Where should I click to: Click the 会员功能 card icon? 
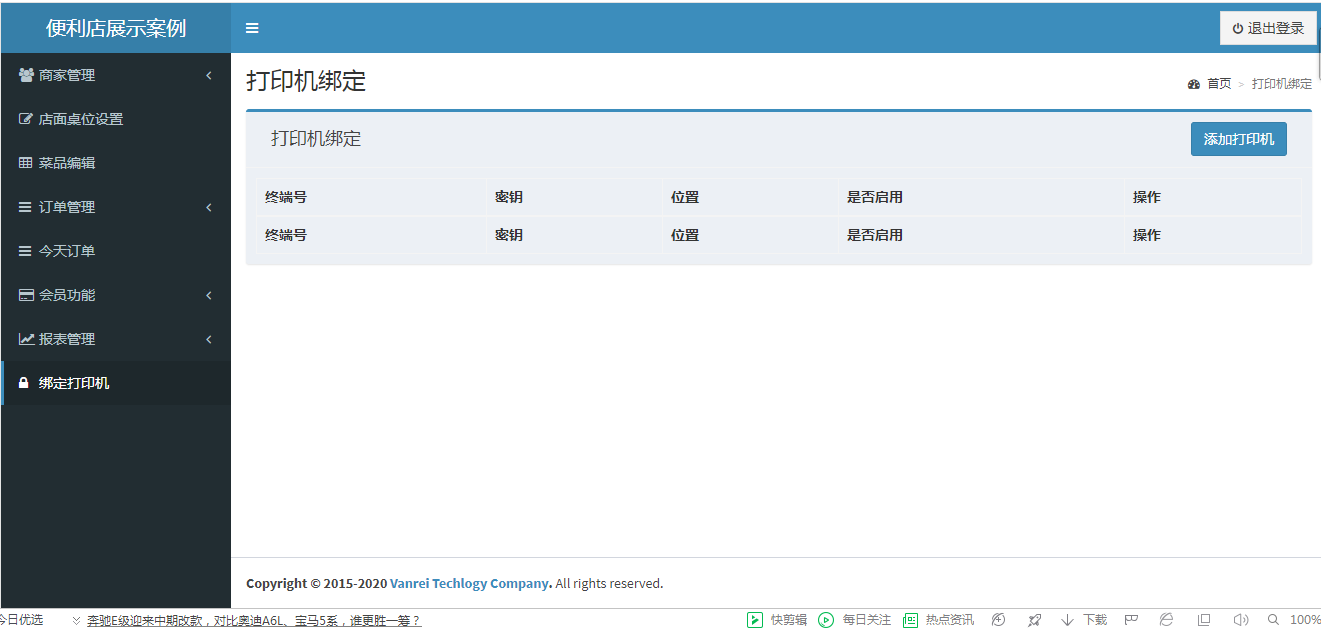click(x=26, y=295)
